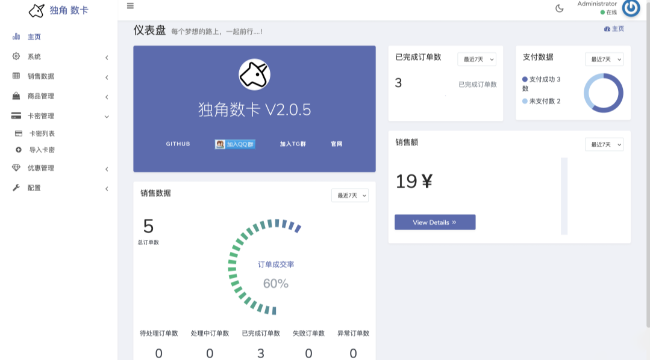Click the 在线 status indicator
The height and width of the screenshot is (360, 650).
click(609, 12)
